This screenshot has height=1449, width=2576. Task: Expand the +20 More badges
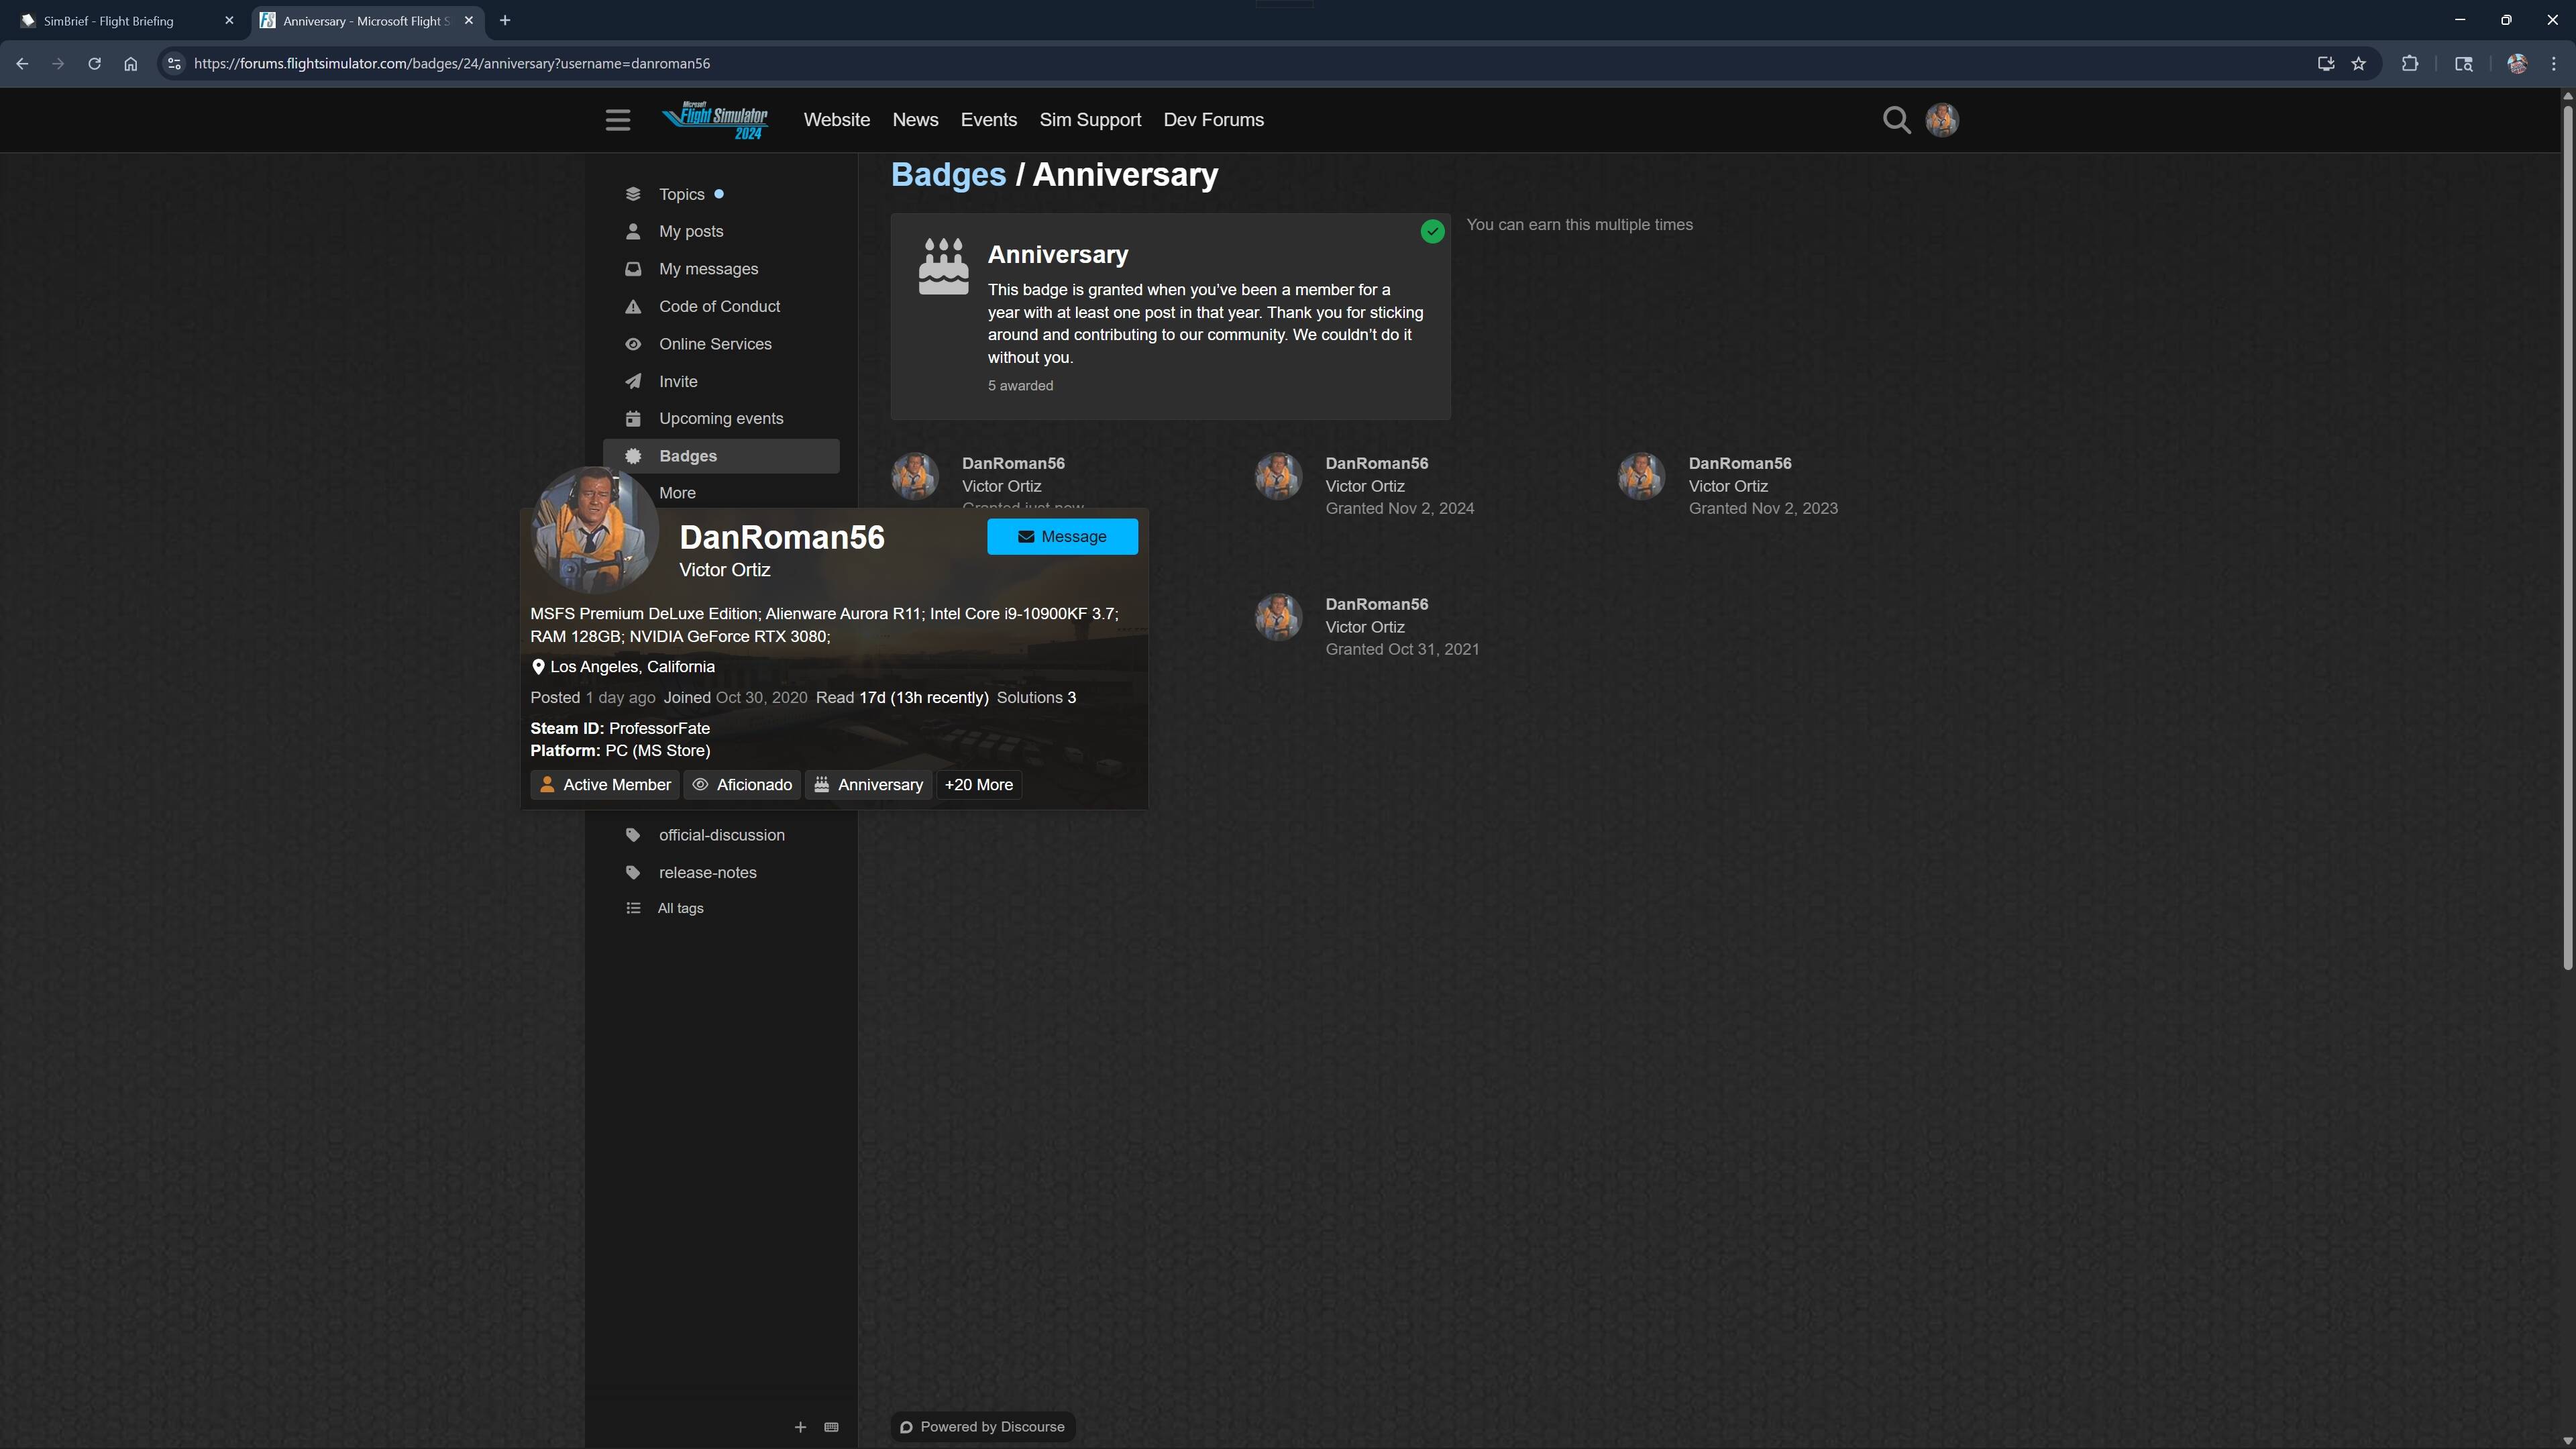click(x=978, y=785)
